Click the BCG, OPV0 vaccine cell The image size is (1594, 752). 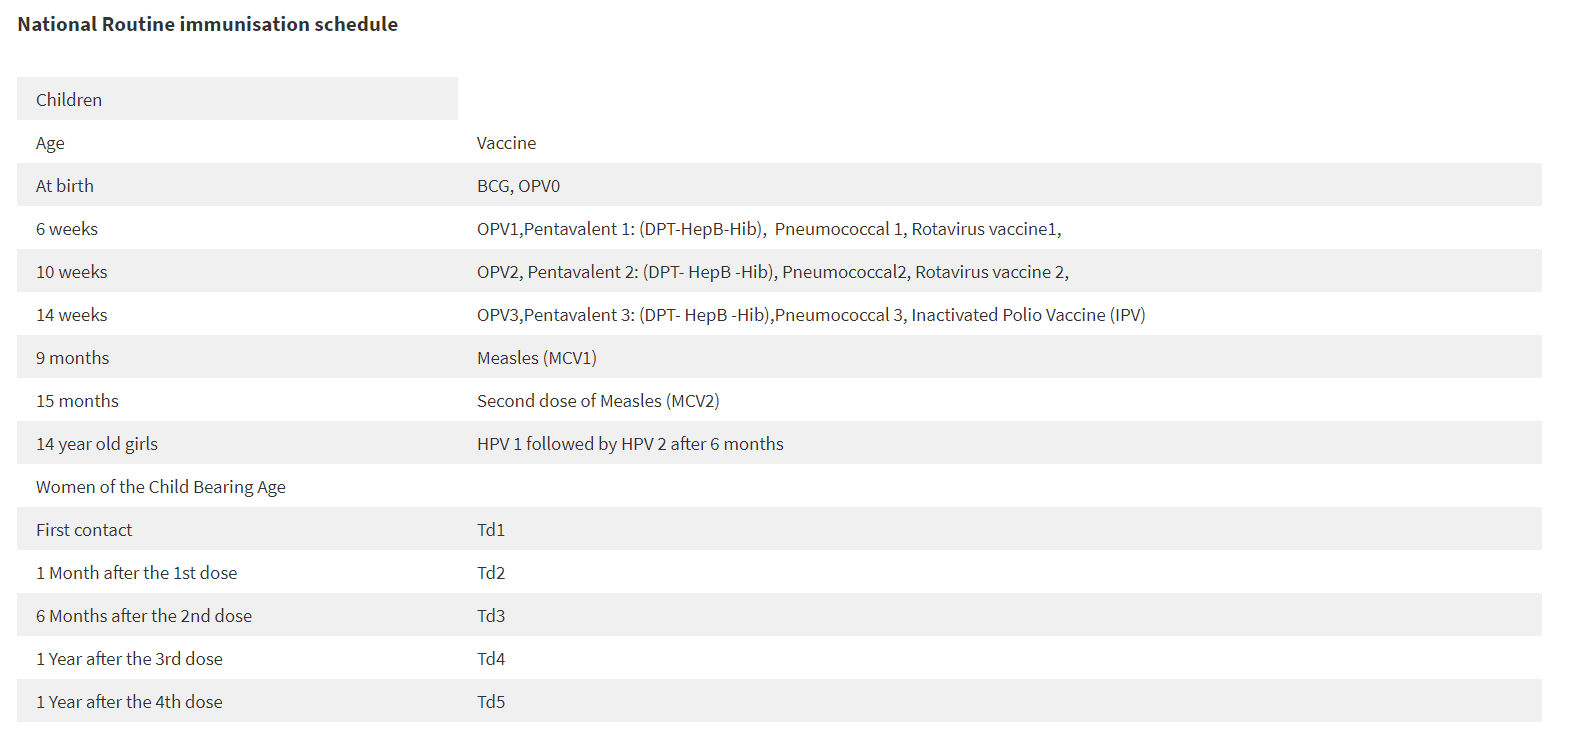click(518, 186)
